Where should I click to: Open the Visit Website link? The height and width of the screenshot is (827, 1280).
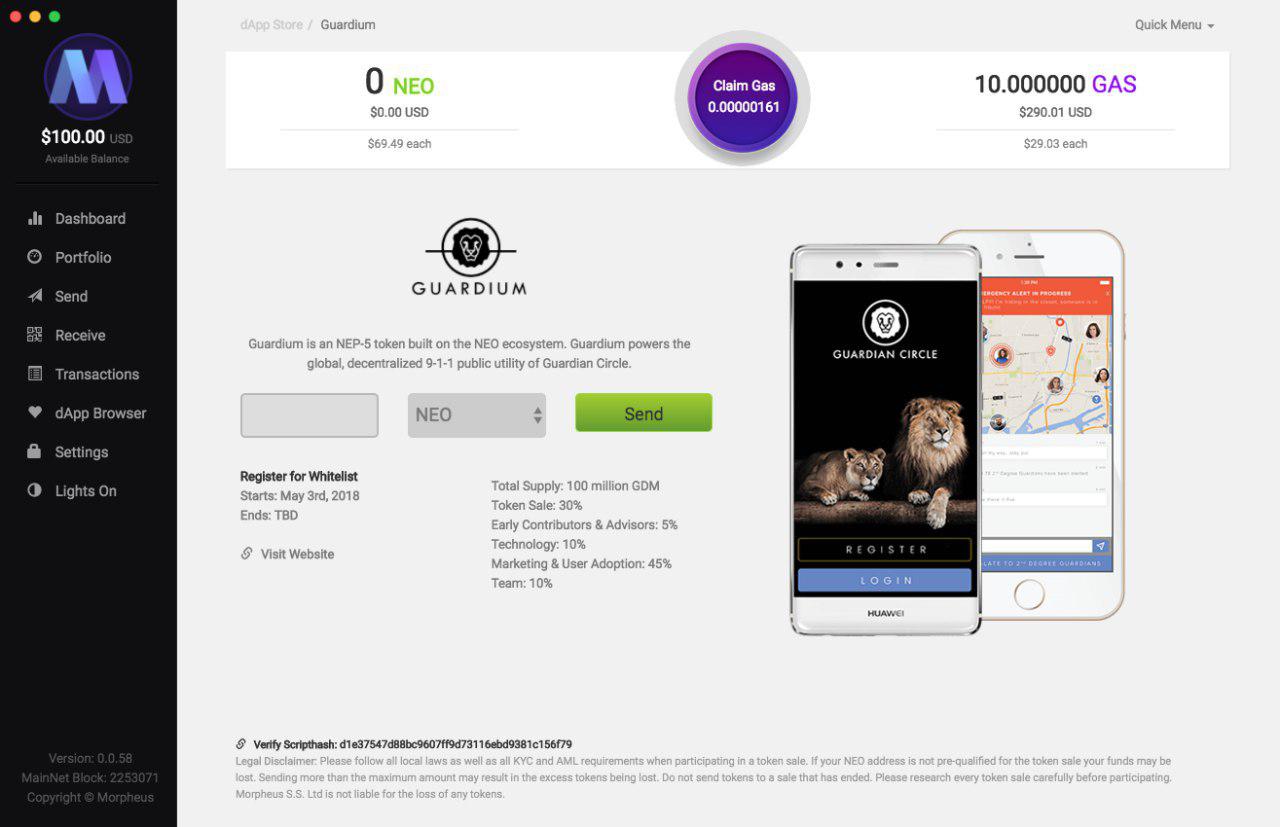287,554
